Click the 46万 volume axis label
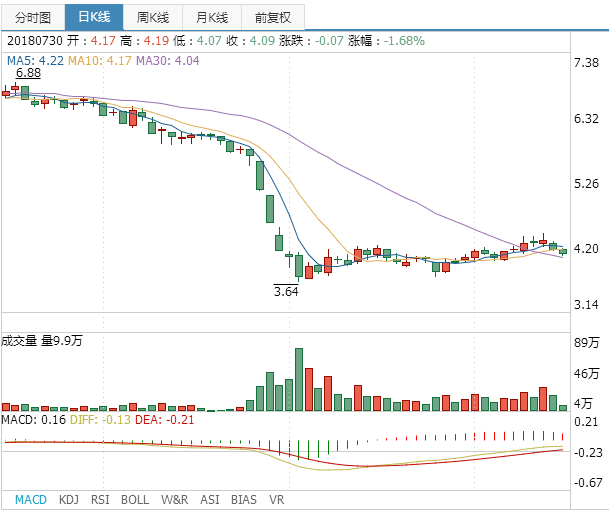The image size is (609, 512). [x=586, y=373]
